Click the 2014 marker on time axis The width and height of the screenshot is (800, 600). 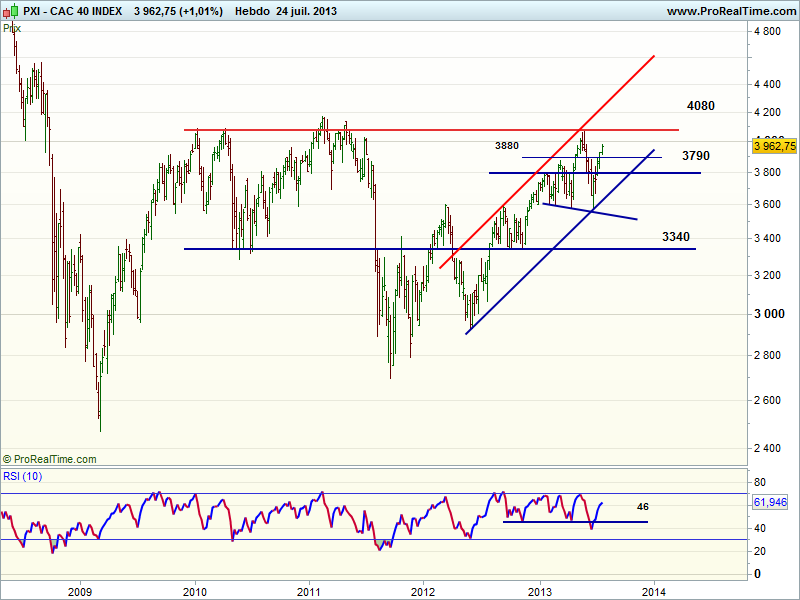(x=654, y=588)
